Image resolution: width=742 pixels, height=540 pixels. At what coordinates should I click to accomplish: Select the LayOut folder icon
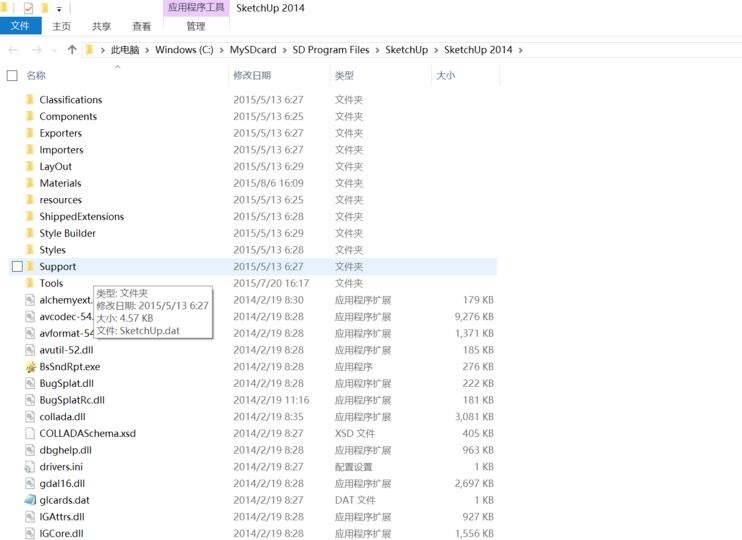click(30, 166)
